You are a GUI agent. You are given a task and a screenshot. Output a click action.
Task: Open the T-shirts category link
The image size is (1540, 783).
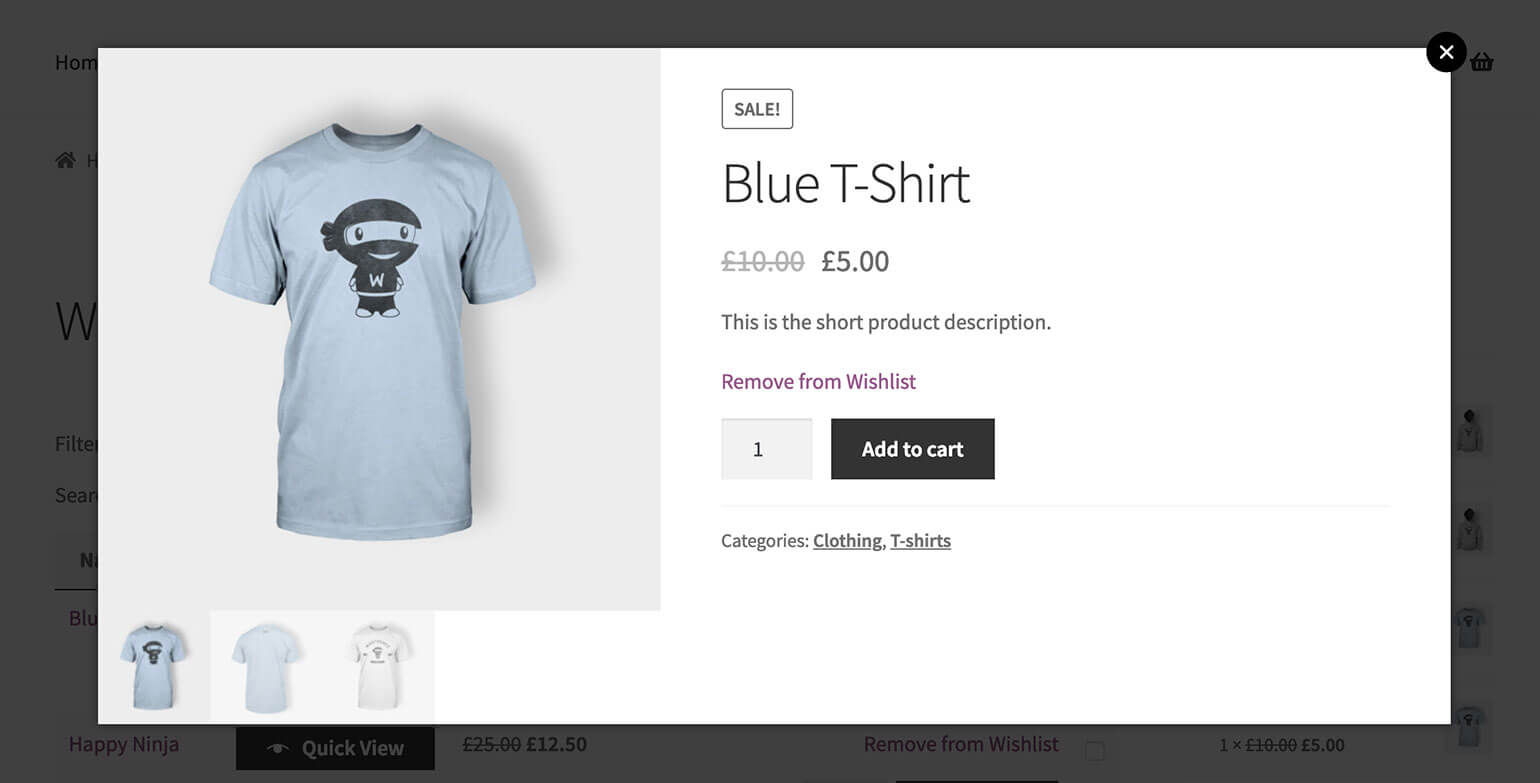(920, 541)
